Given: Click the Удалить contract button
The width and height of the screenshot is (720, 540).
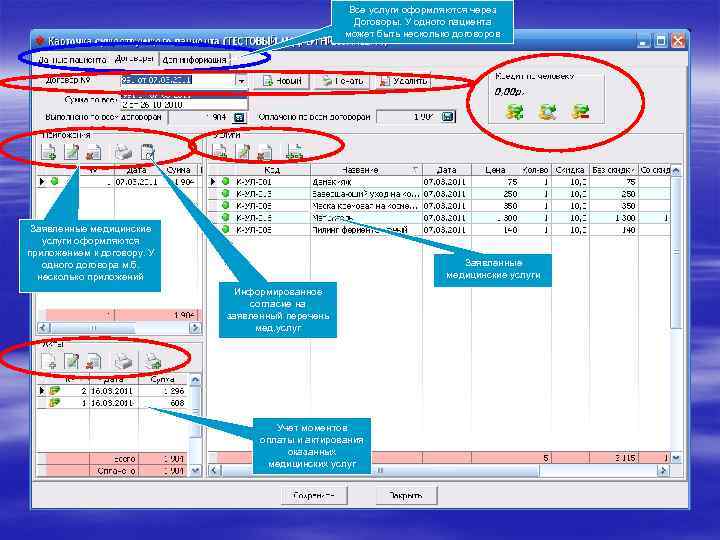Looking at the screenshot, I should (x=404, y=81).
